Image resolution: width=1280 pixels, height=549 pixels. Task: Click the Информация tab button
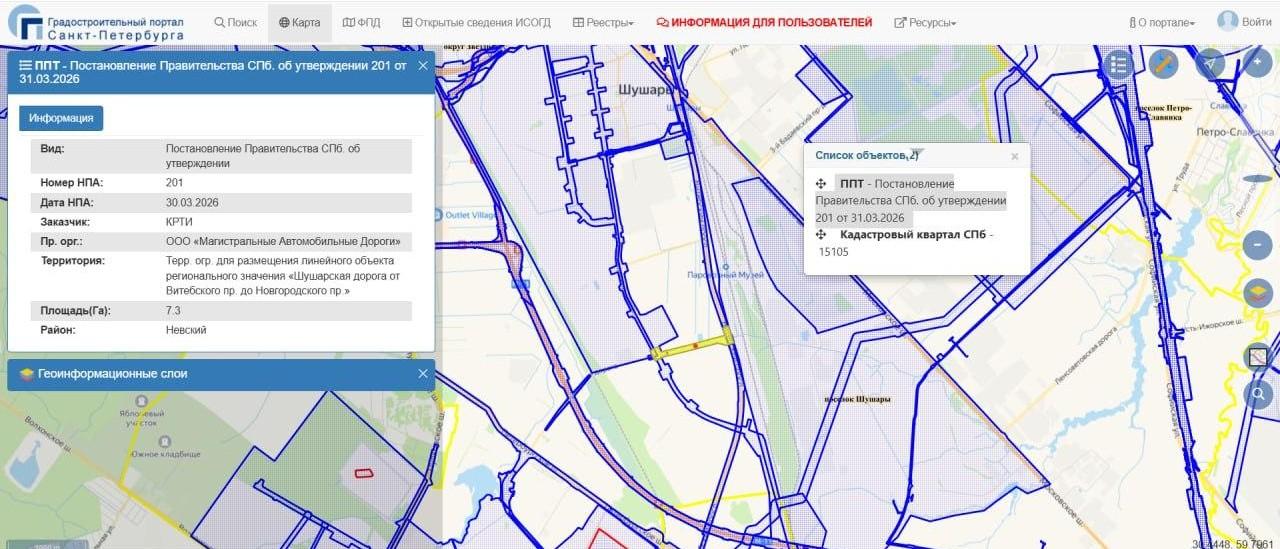pyautogui.click(x=61, y=118)
